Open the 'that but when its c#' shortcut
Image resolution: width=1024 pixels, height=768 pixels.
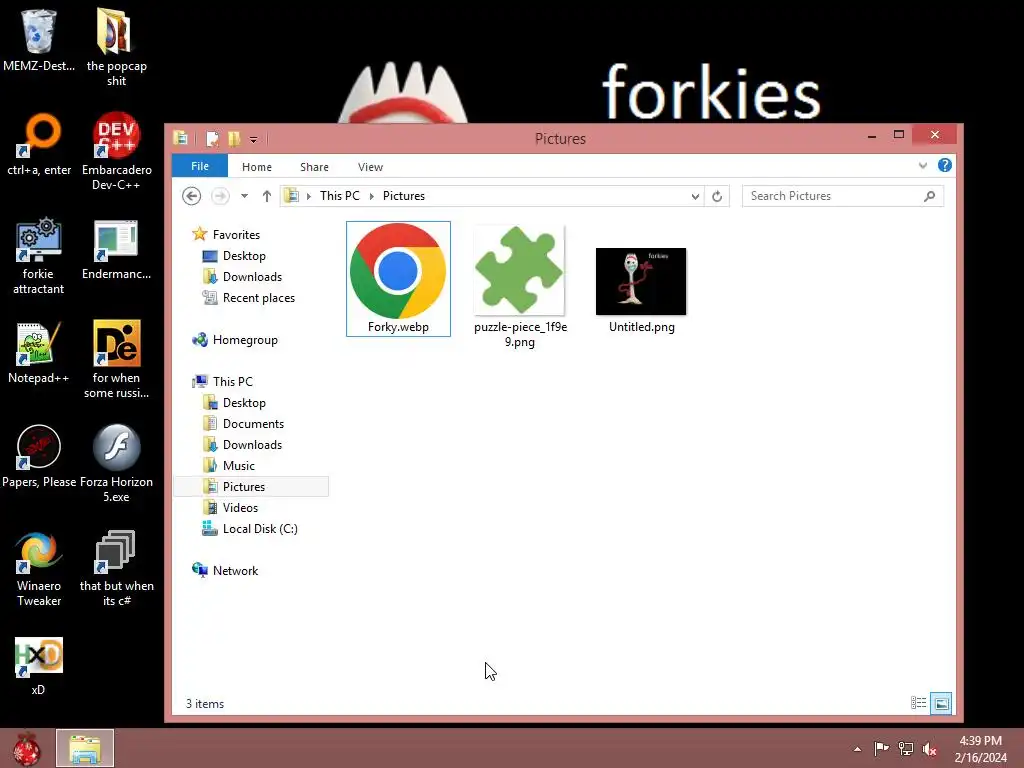click(116, 568)
